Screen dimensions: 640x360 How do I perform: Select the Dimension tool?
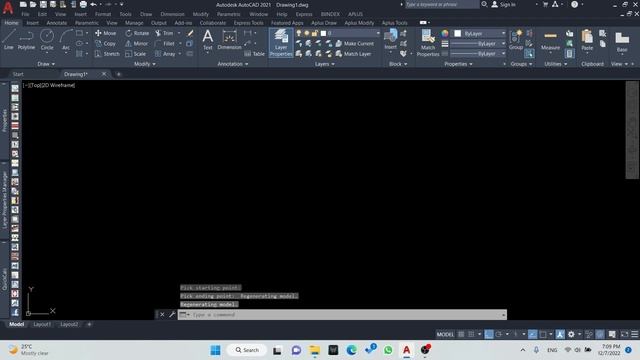tap(229, 40)
